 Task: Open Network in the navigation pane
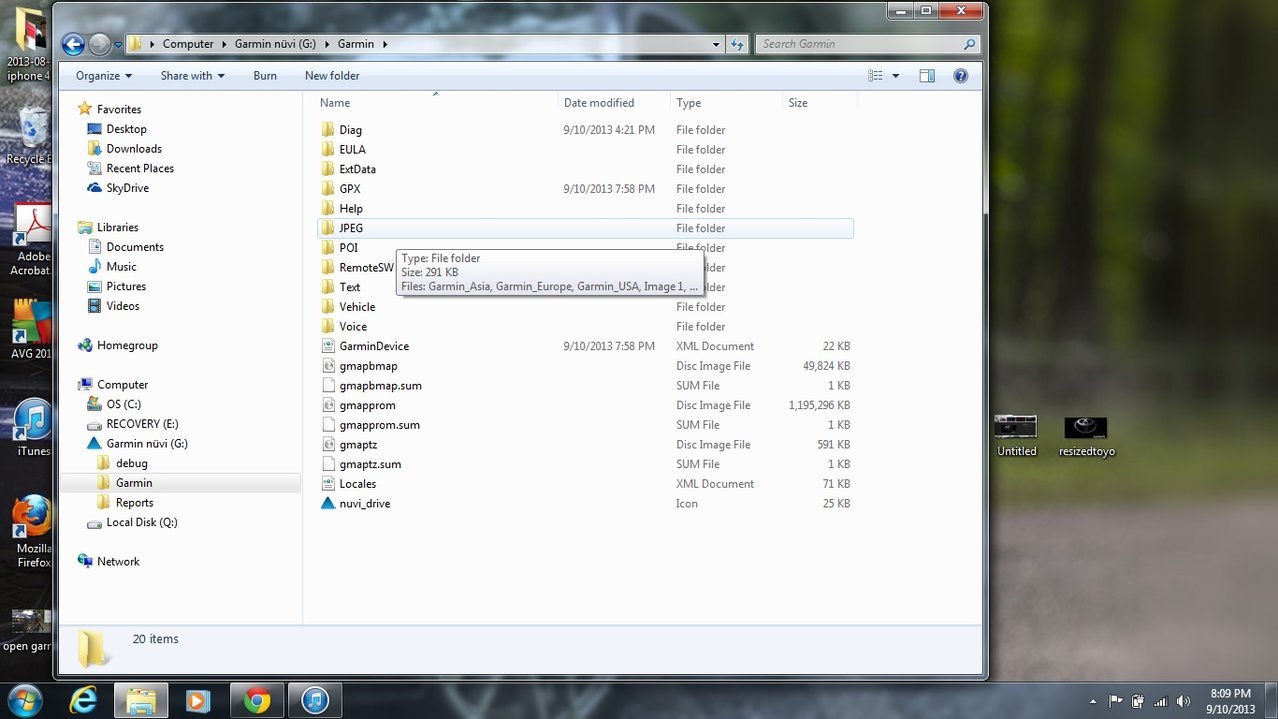pyautogui.click(x=118, y=562)
